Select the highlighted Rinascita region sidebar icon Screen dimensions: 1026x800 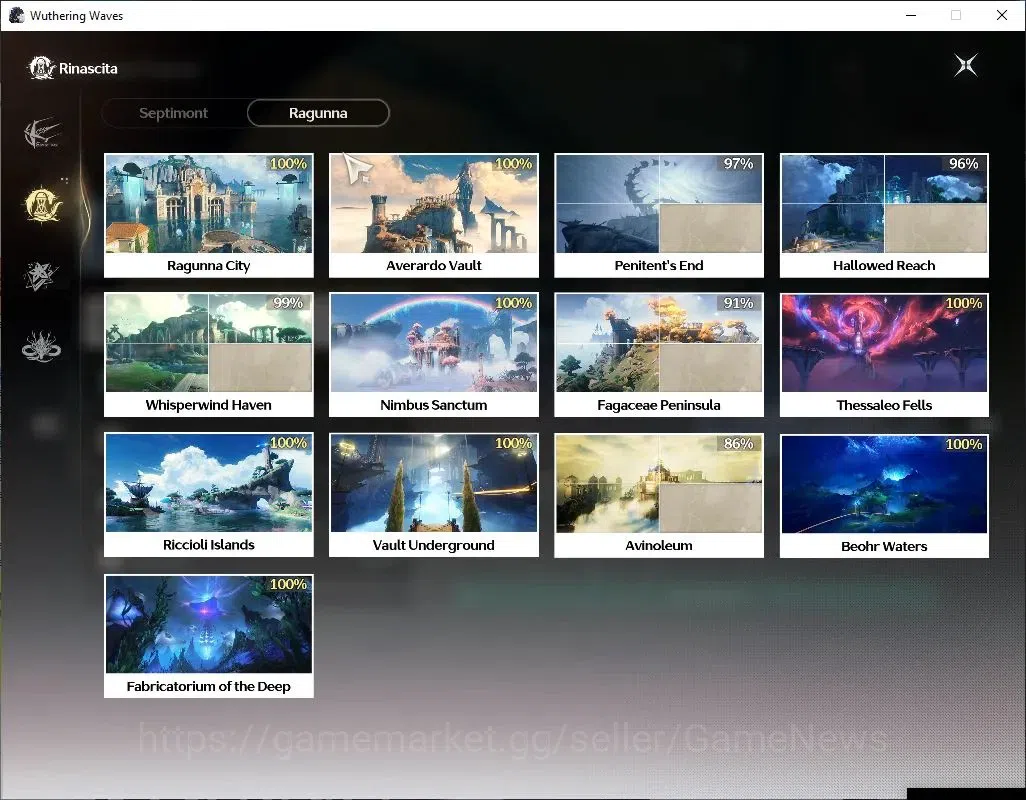43,204
